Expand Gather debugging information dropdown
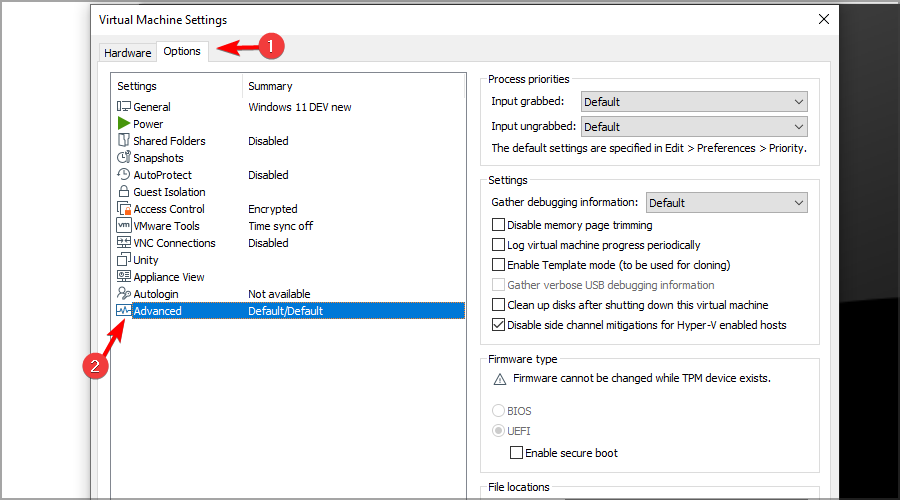Image resolution: width=900 pixels, height=500 pixels. pyautogui.click(x=726, y=203)
